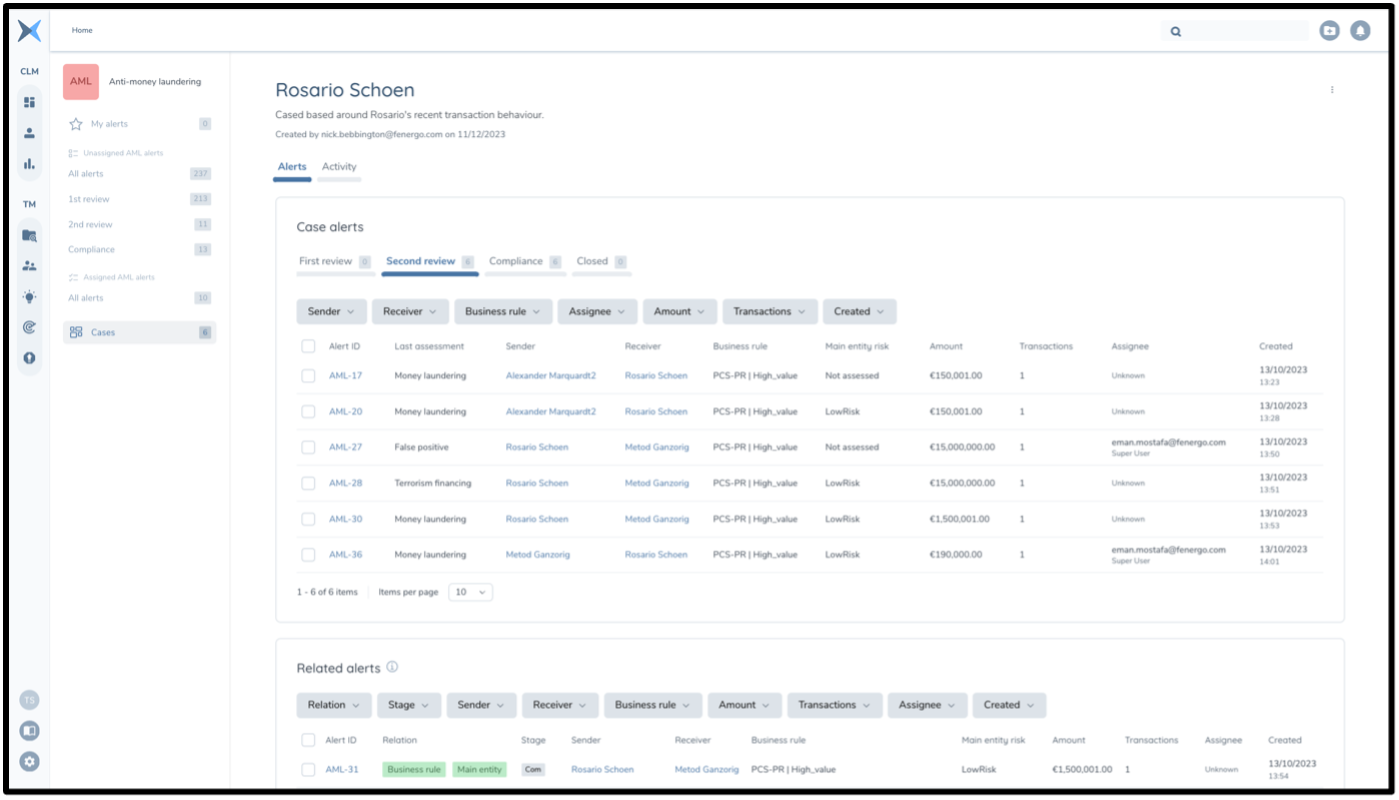The height and width of the screenshot is (800, 1399).
Task: Click the search field in the top bar
Action: (1245, 31)
